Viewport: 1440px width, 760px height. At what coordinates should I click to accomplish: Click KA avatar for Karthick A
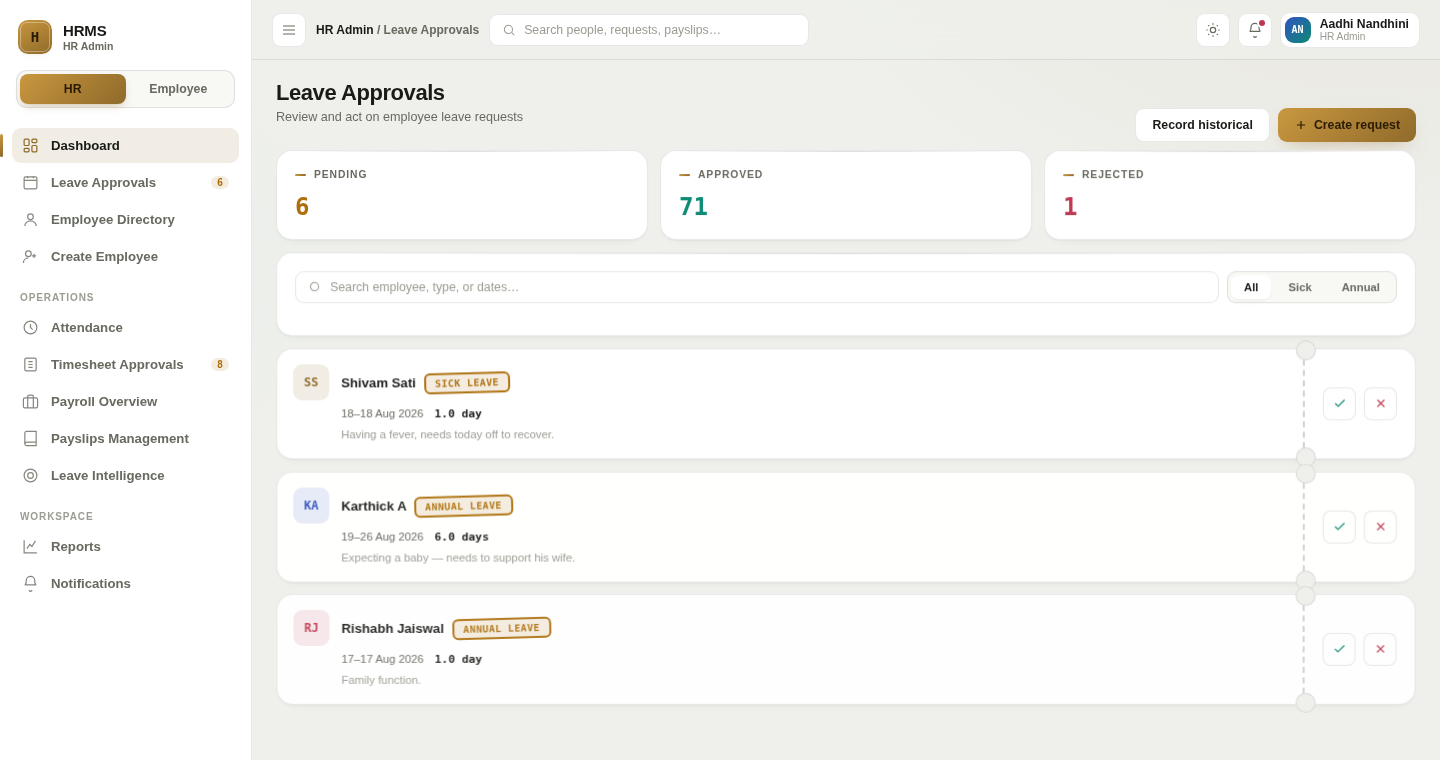[x=311, y=506]
